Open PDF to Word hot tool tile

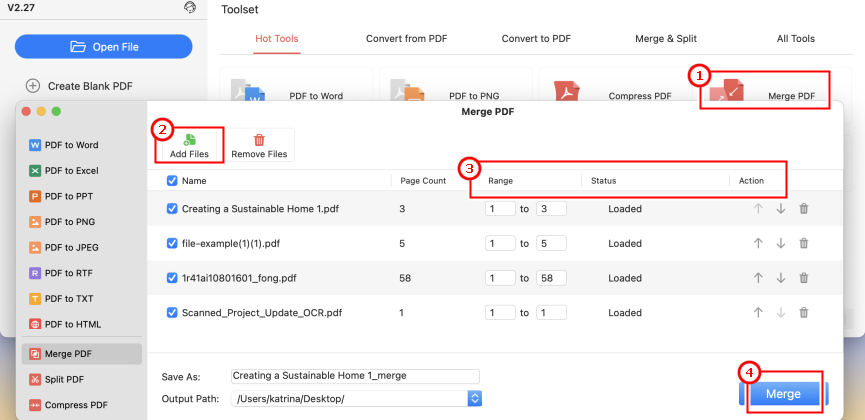[296, 86]
